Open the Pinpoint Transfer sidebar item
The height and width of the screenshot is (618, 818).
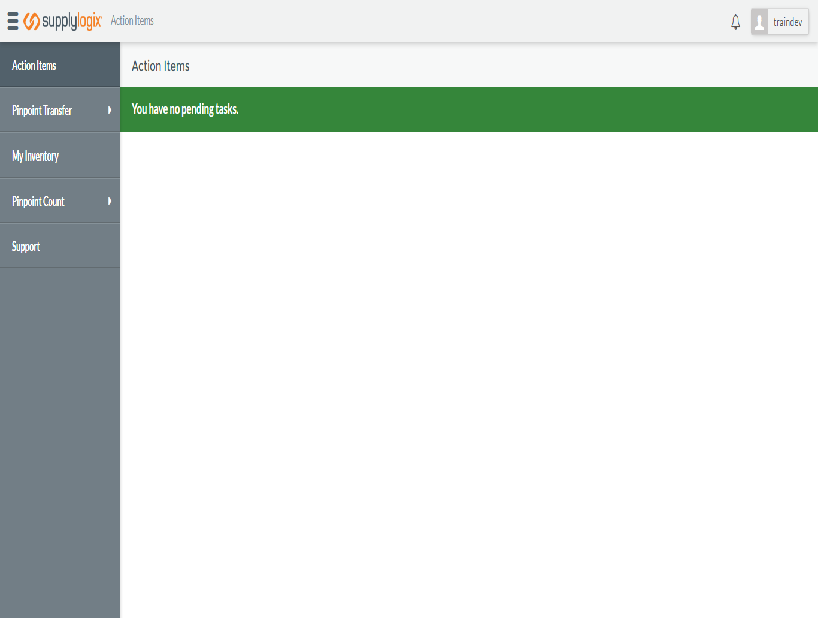pyautogui.click(x=42, y=111)
